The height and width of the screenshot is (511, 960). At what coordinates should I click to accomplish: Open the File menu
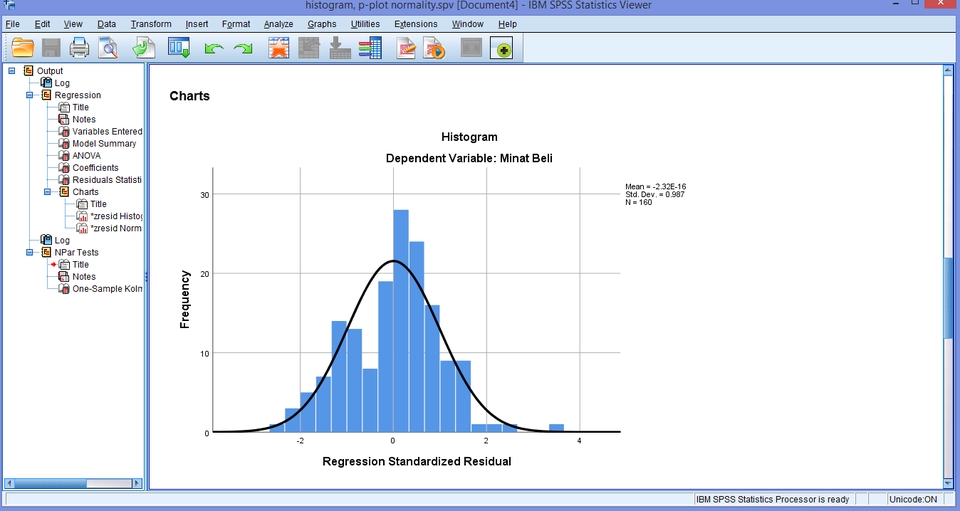coord(12,24)
